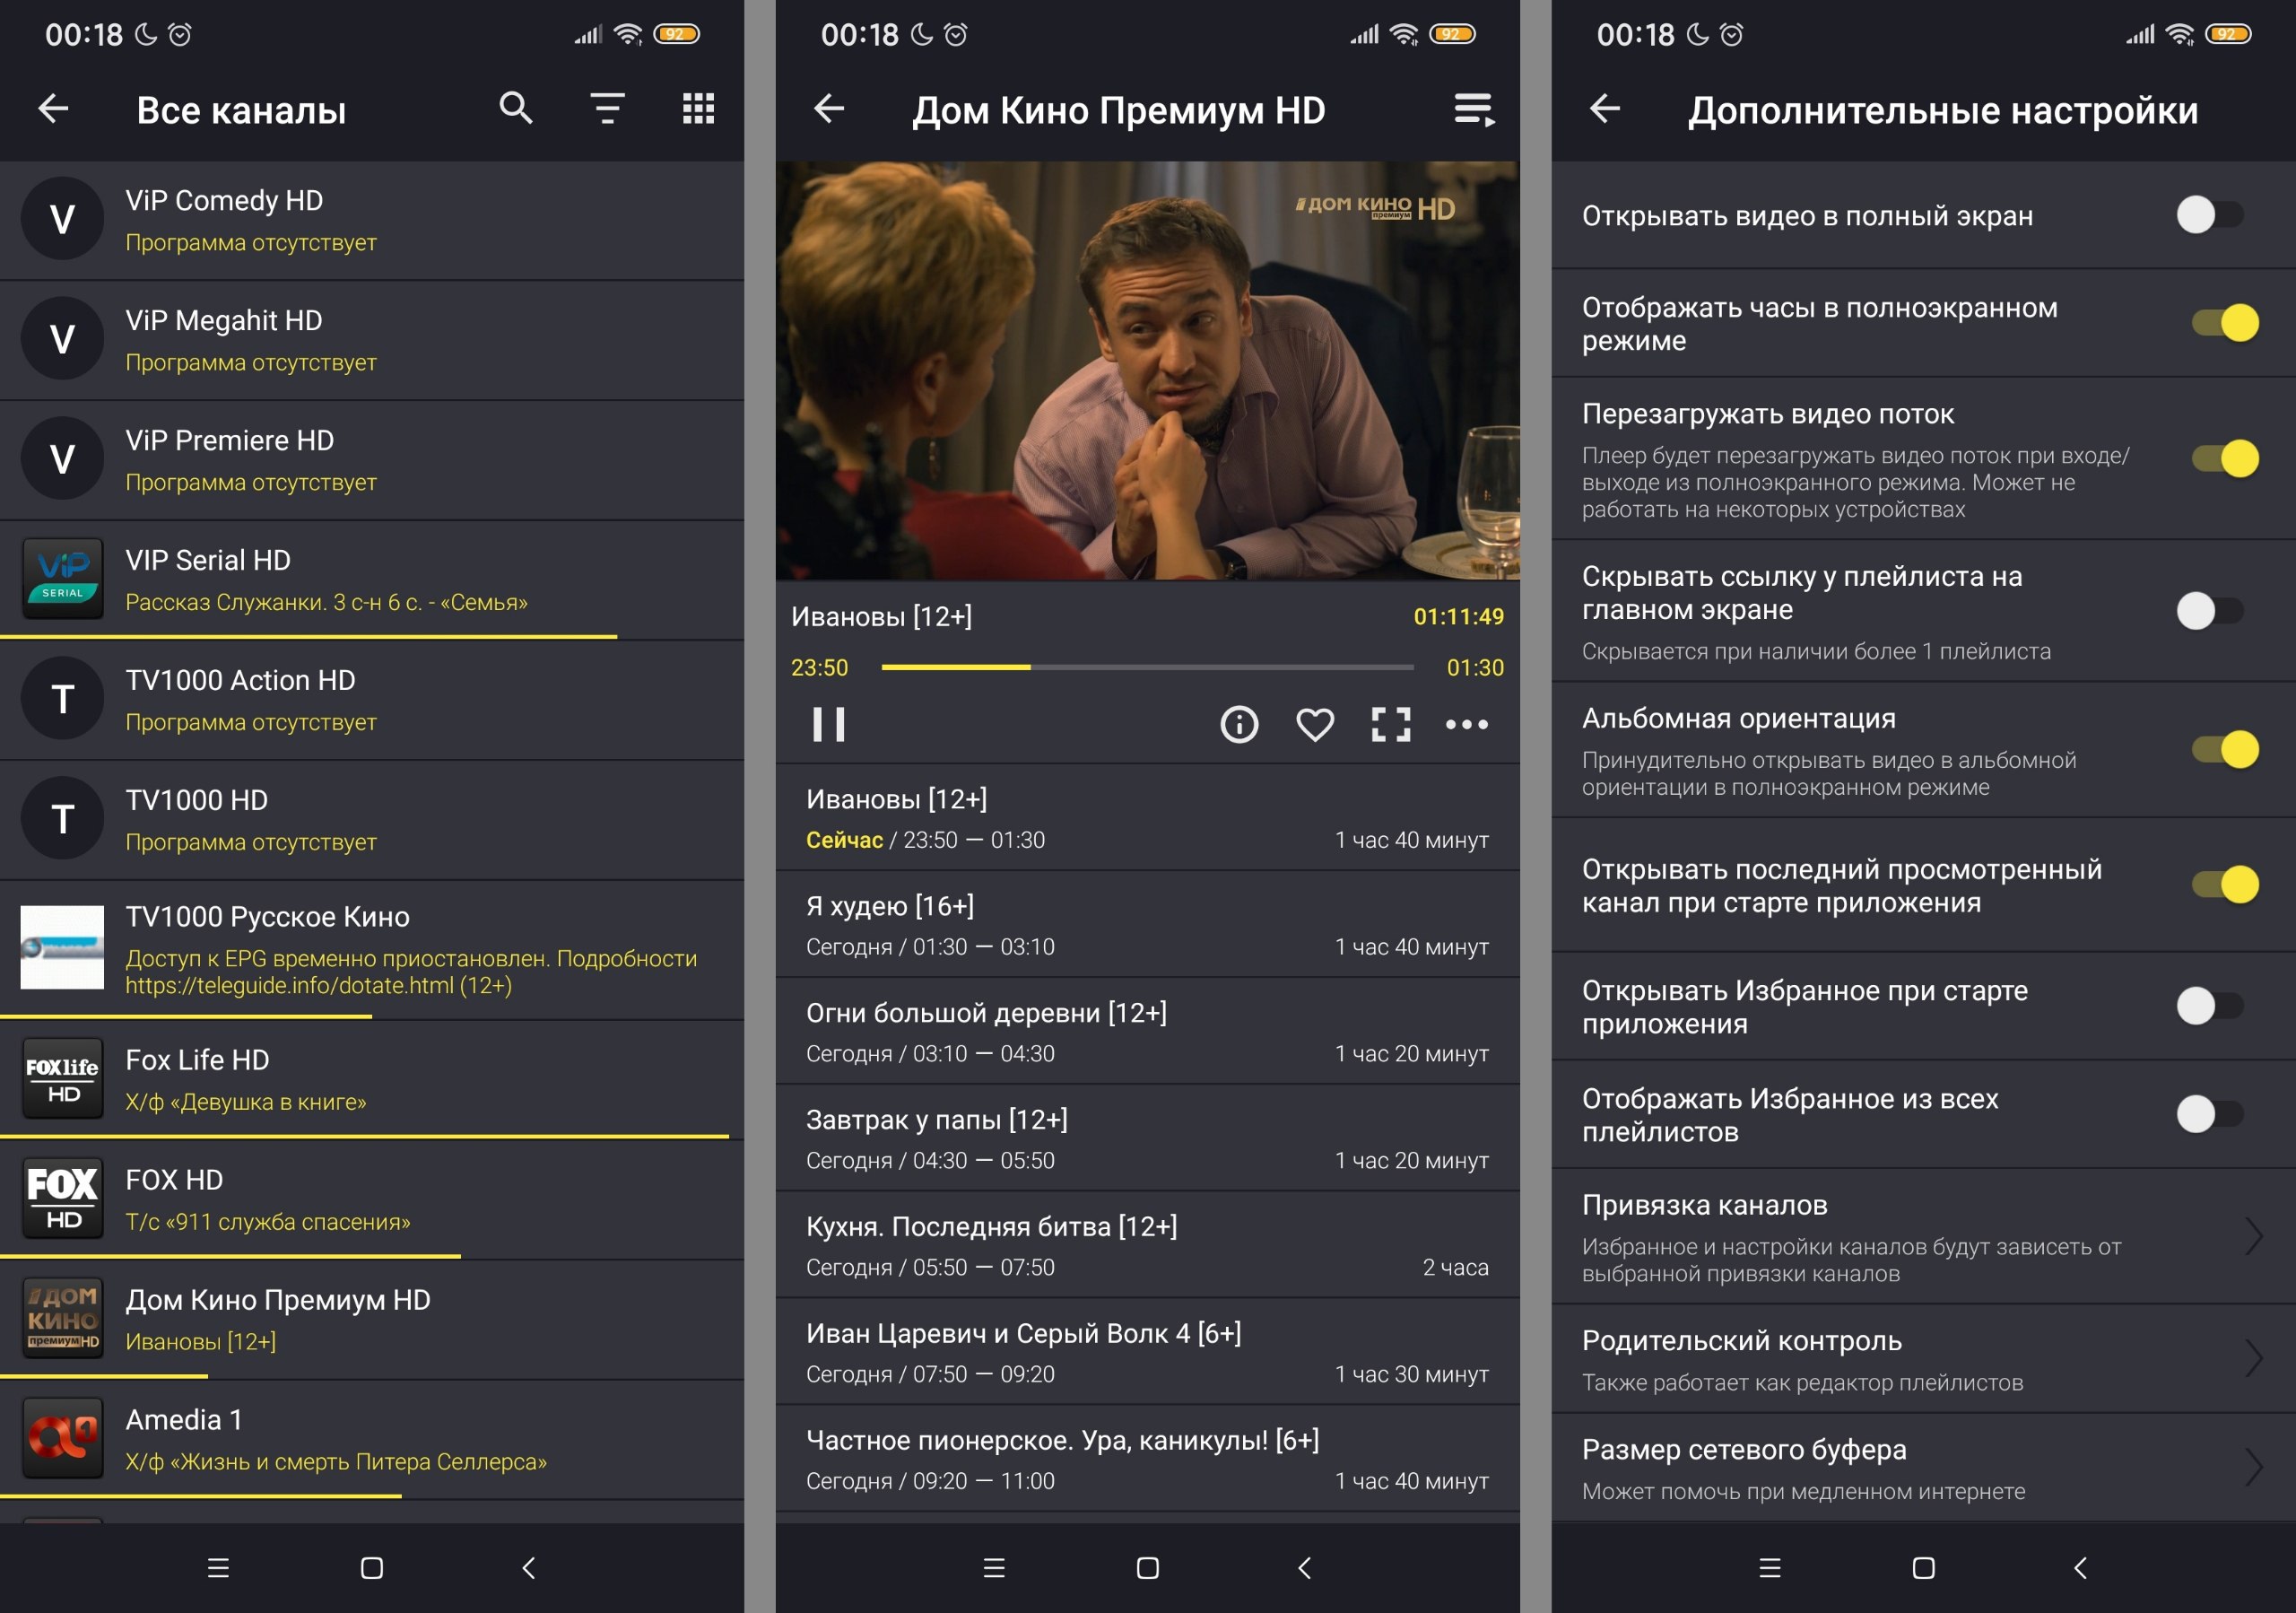Tap the 01:11:49 remaining time label
Image resolution: width=2296 pixels, height=1613 pixels.
coord(1458,617)
